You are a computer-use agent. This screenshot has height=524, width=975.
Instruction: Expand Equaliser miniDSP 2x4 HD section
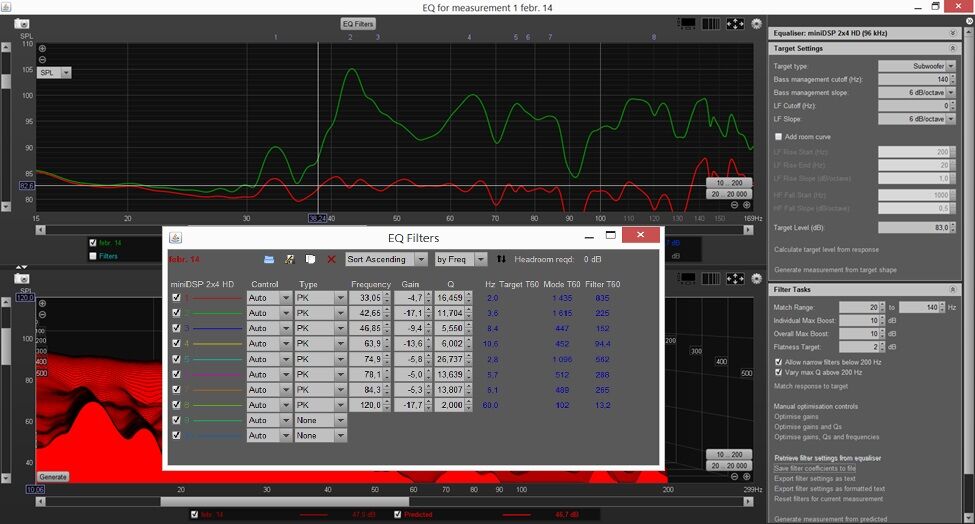952,33
